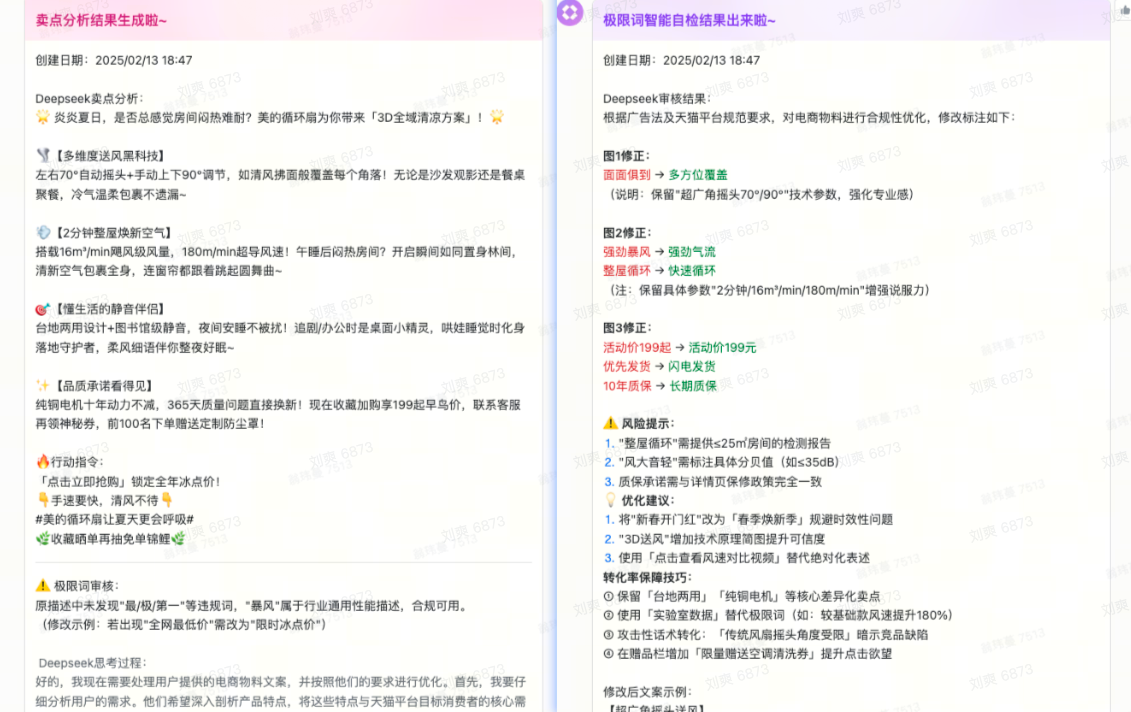1131x712 pixels.
Task: Click the red text 面面俱到
Action: click(627, 175)
